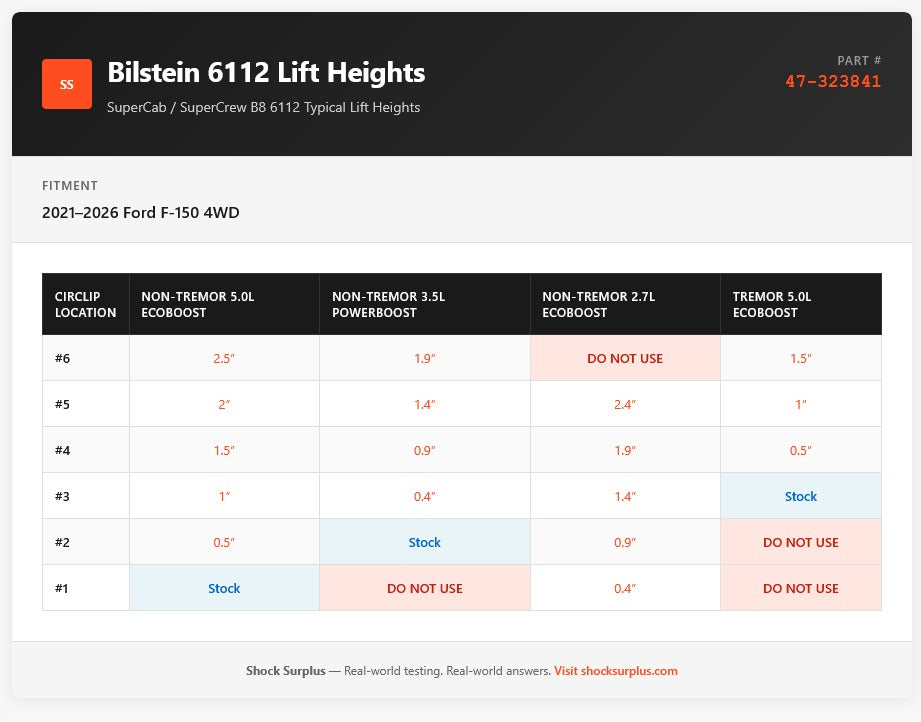
Task: Click the Tremor 5.0L EcoBoost column header
Action: (x=801, y=304)
